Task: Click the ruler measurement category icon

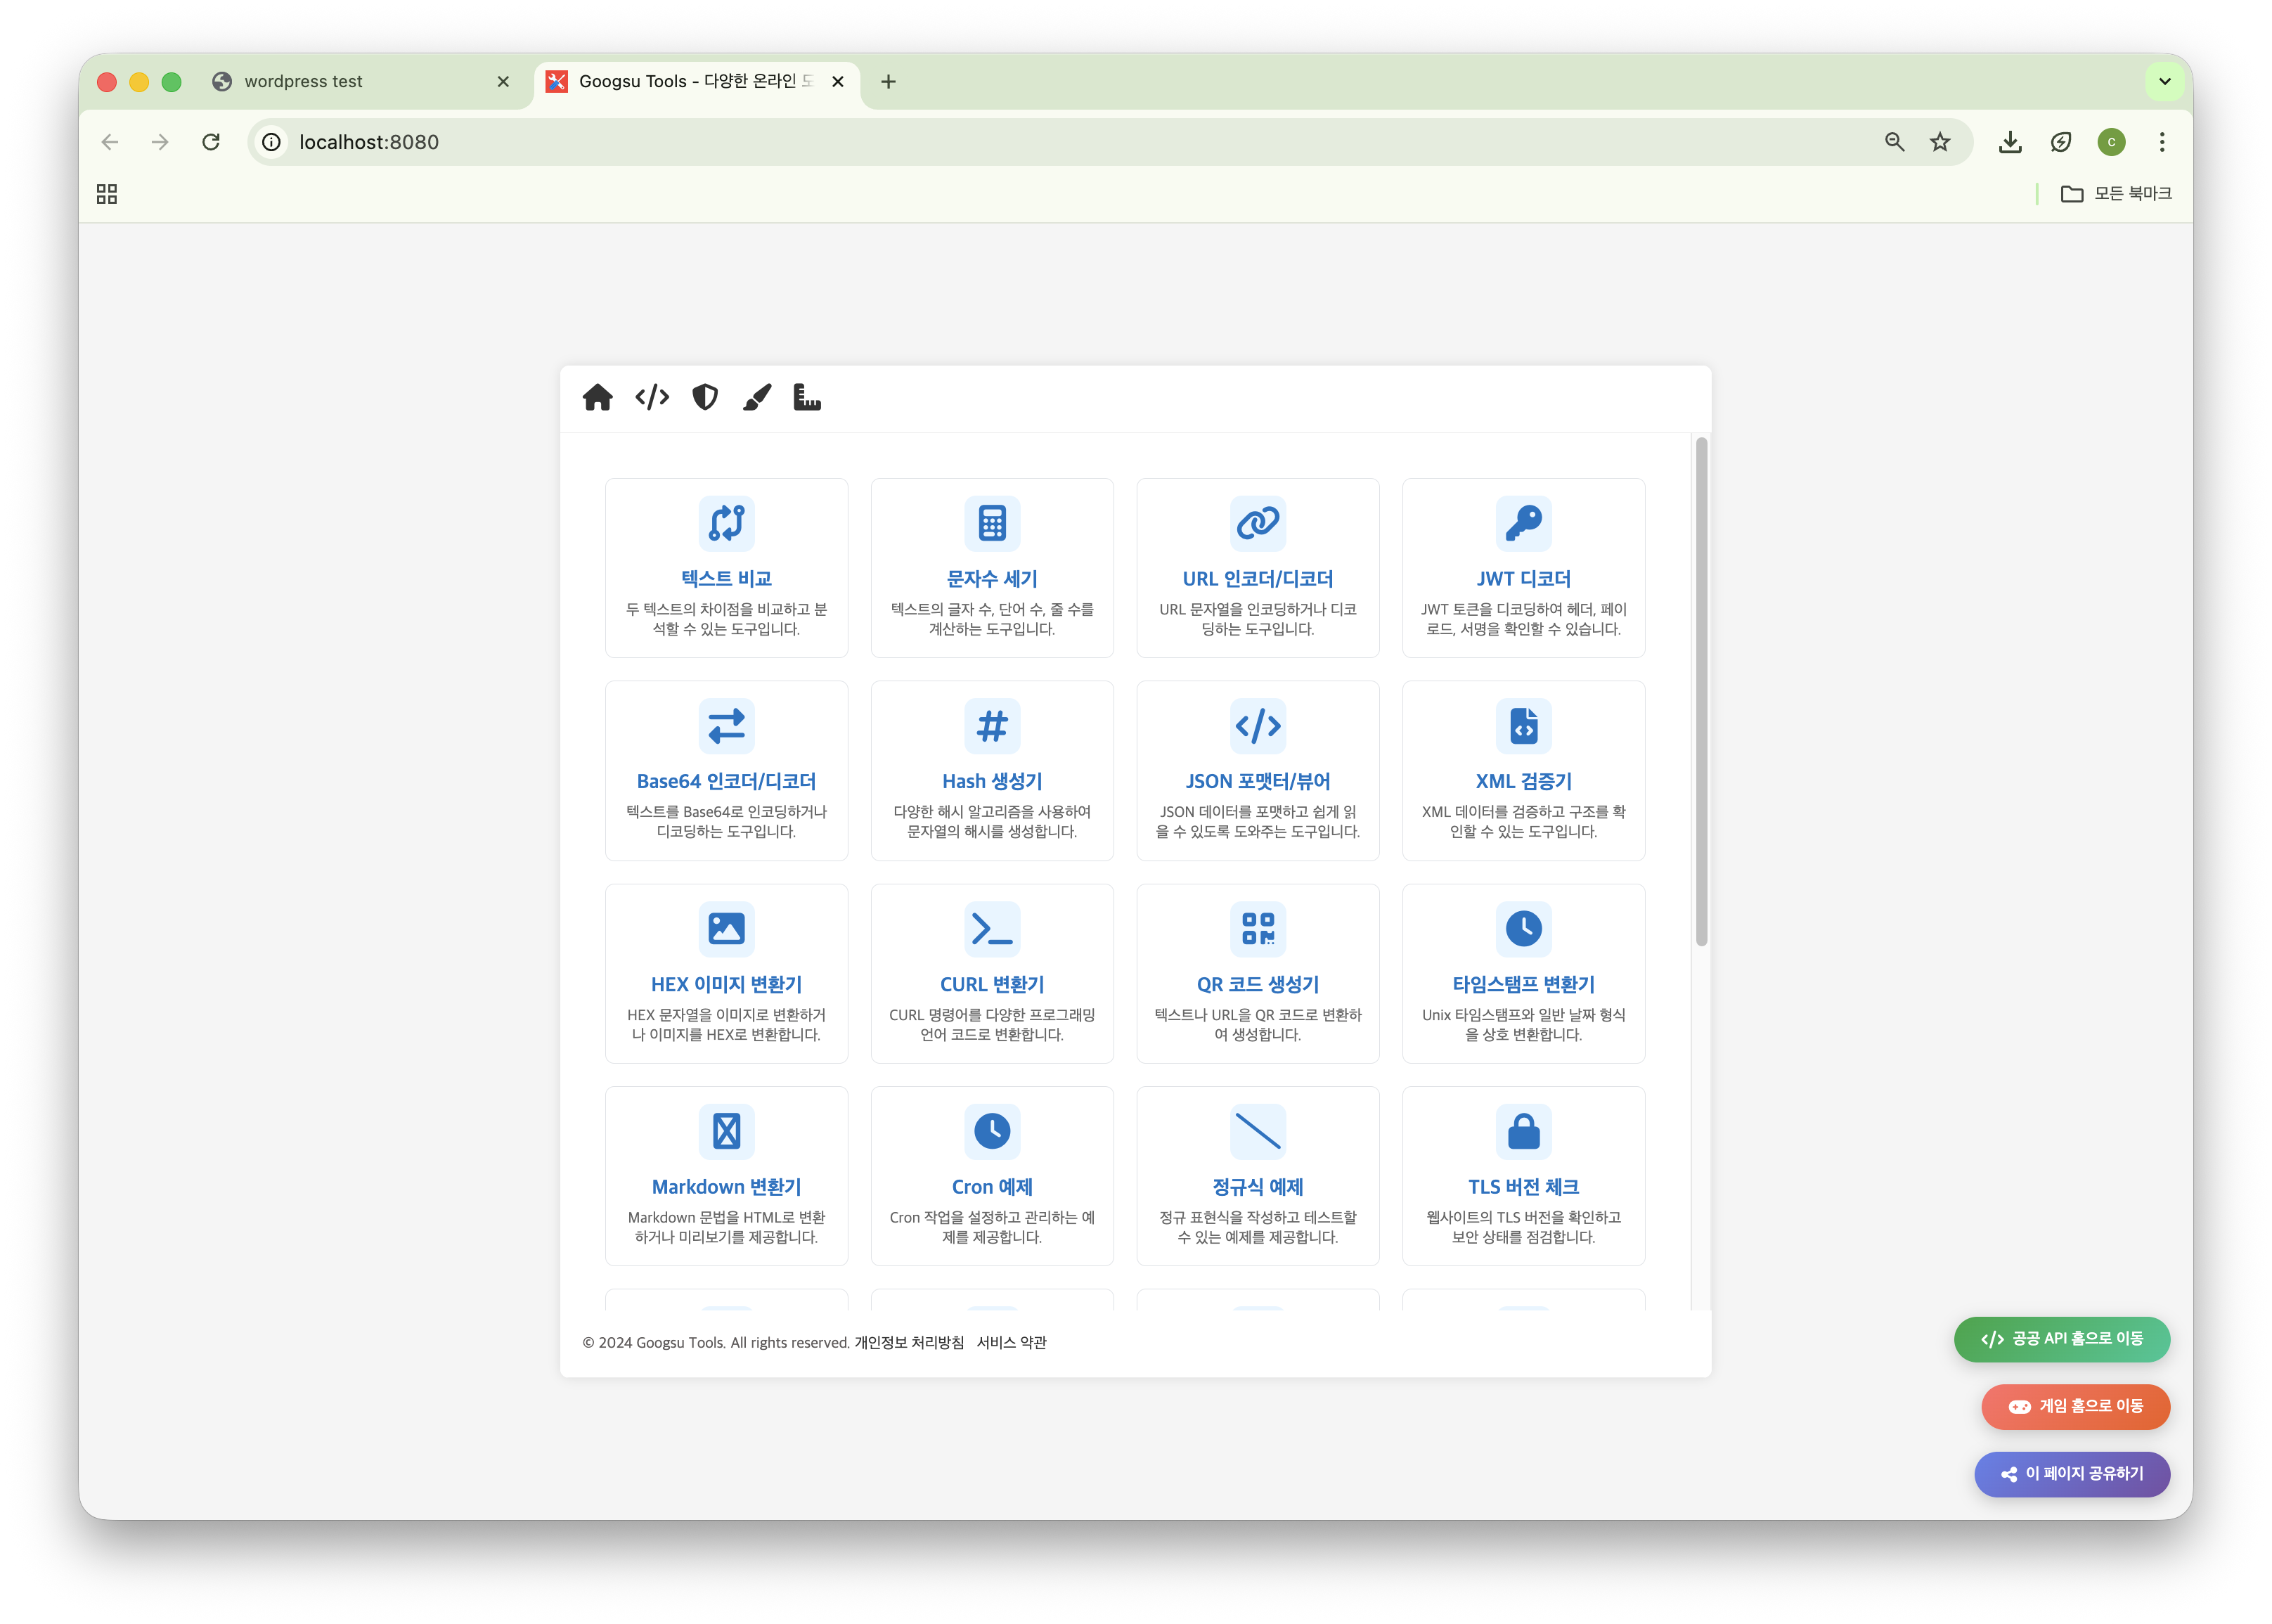Action: click(x=807, y=398)
